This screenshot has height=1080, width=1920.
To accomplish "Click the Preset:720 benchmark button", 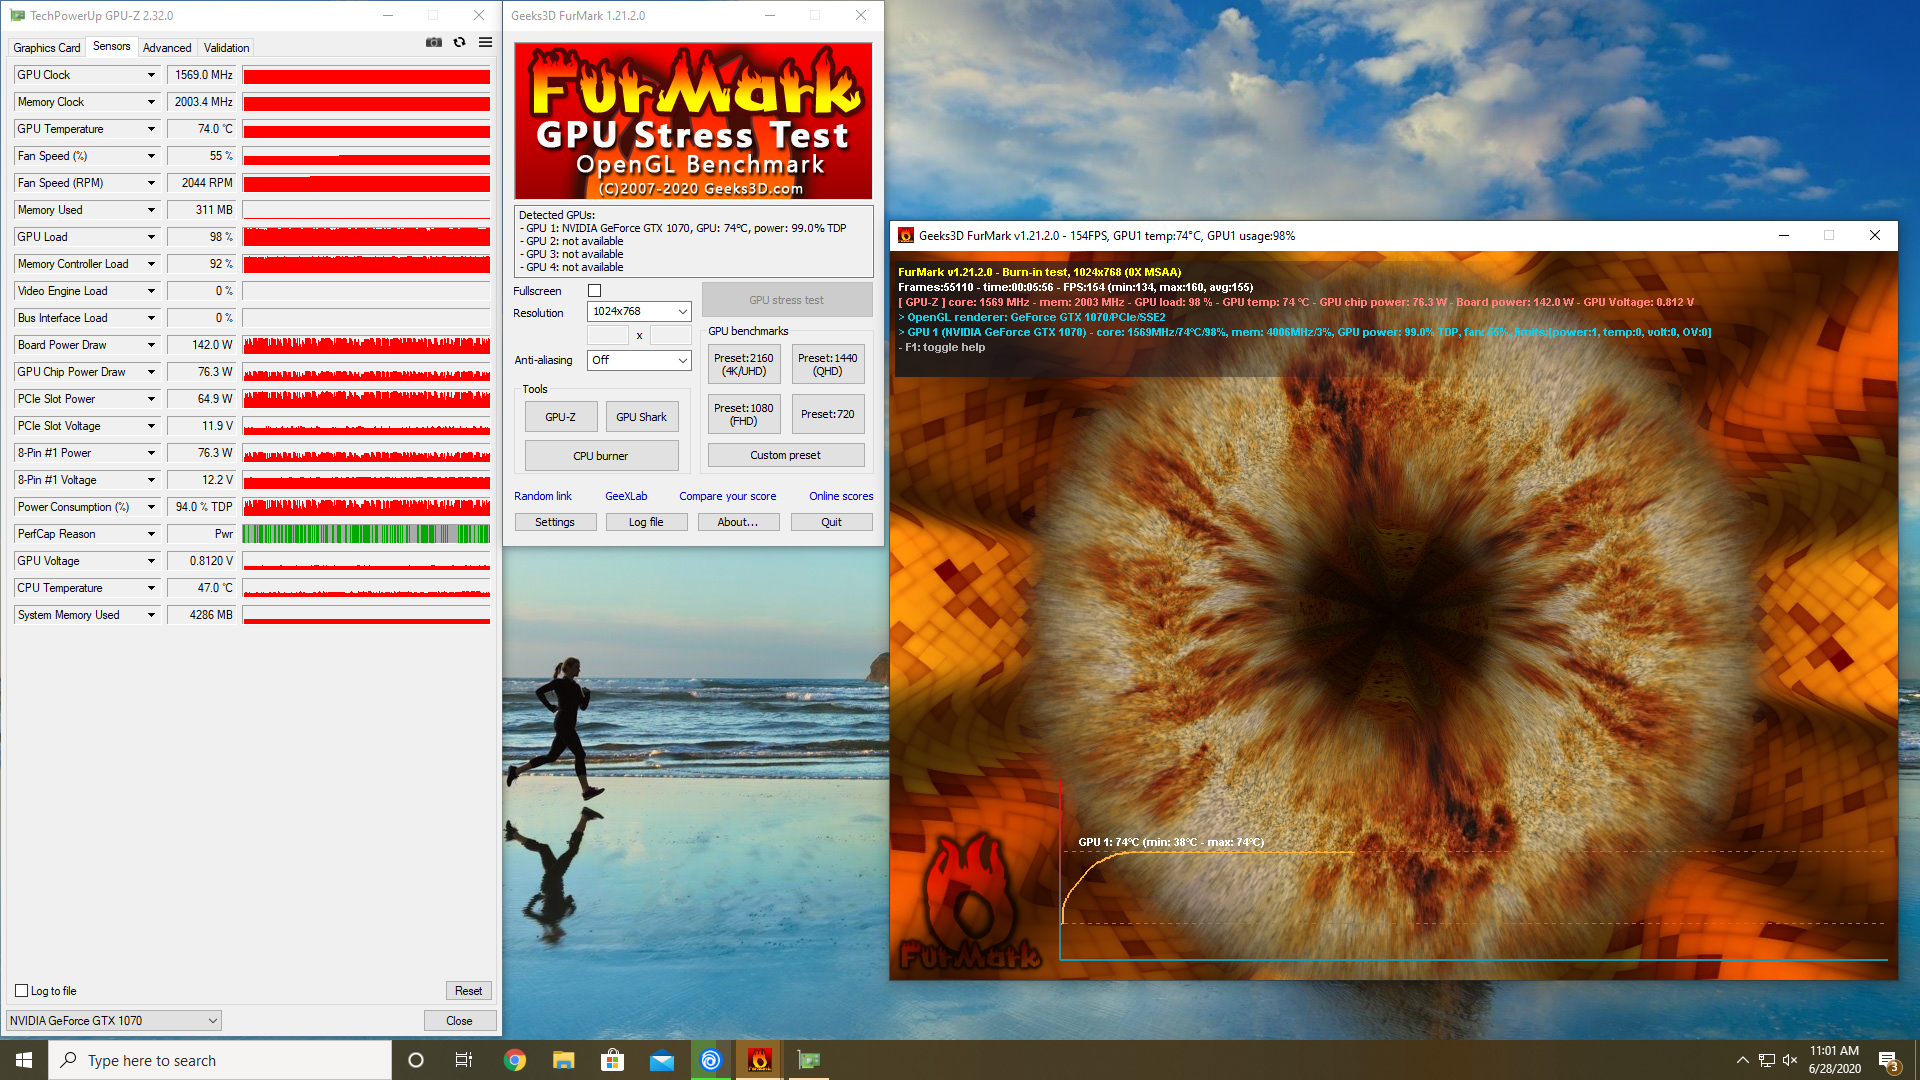I will [828, 414].
